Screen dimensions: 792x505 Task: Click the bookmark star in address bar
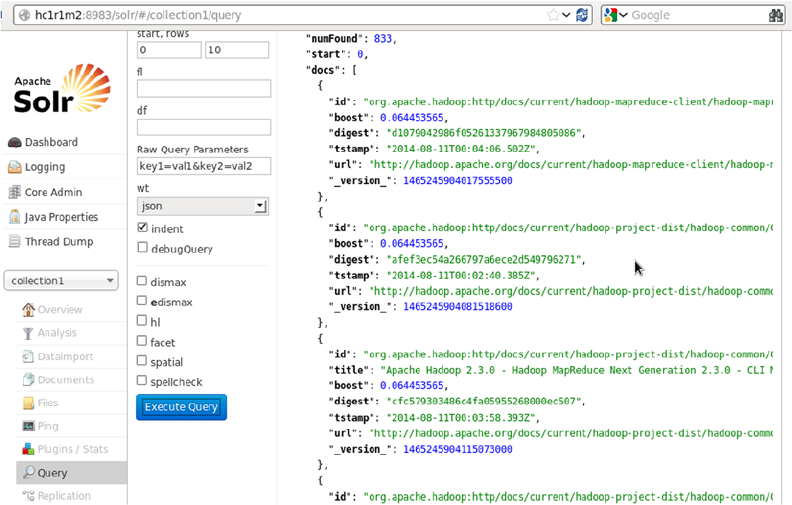(553, 15)
